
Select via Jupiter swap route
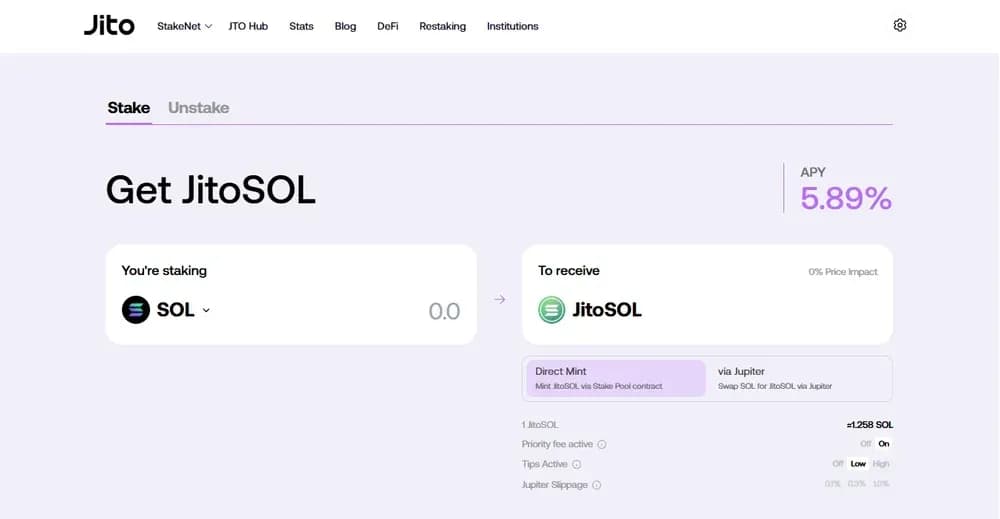point(798,378)
